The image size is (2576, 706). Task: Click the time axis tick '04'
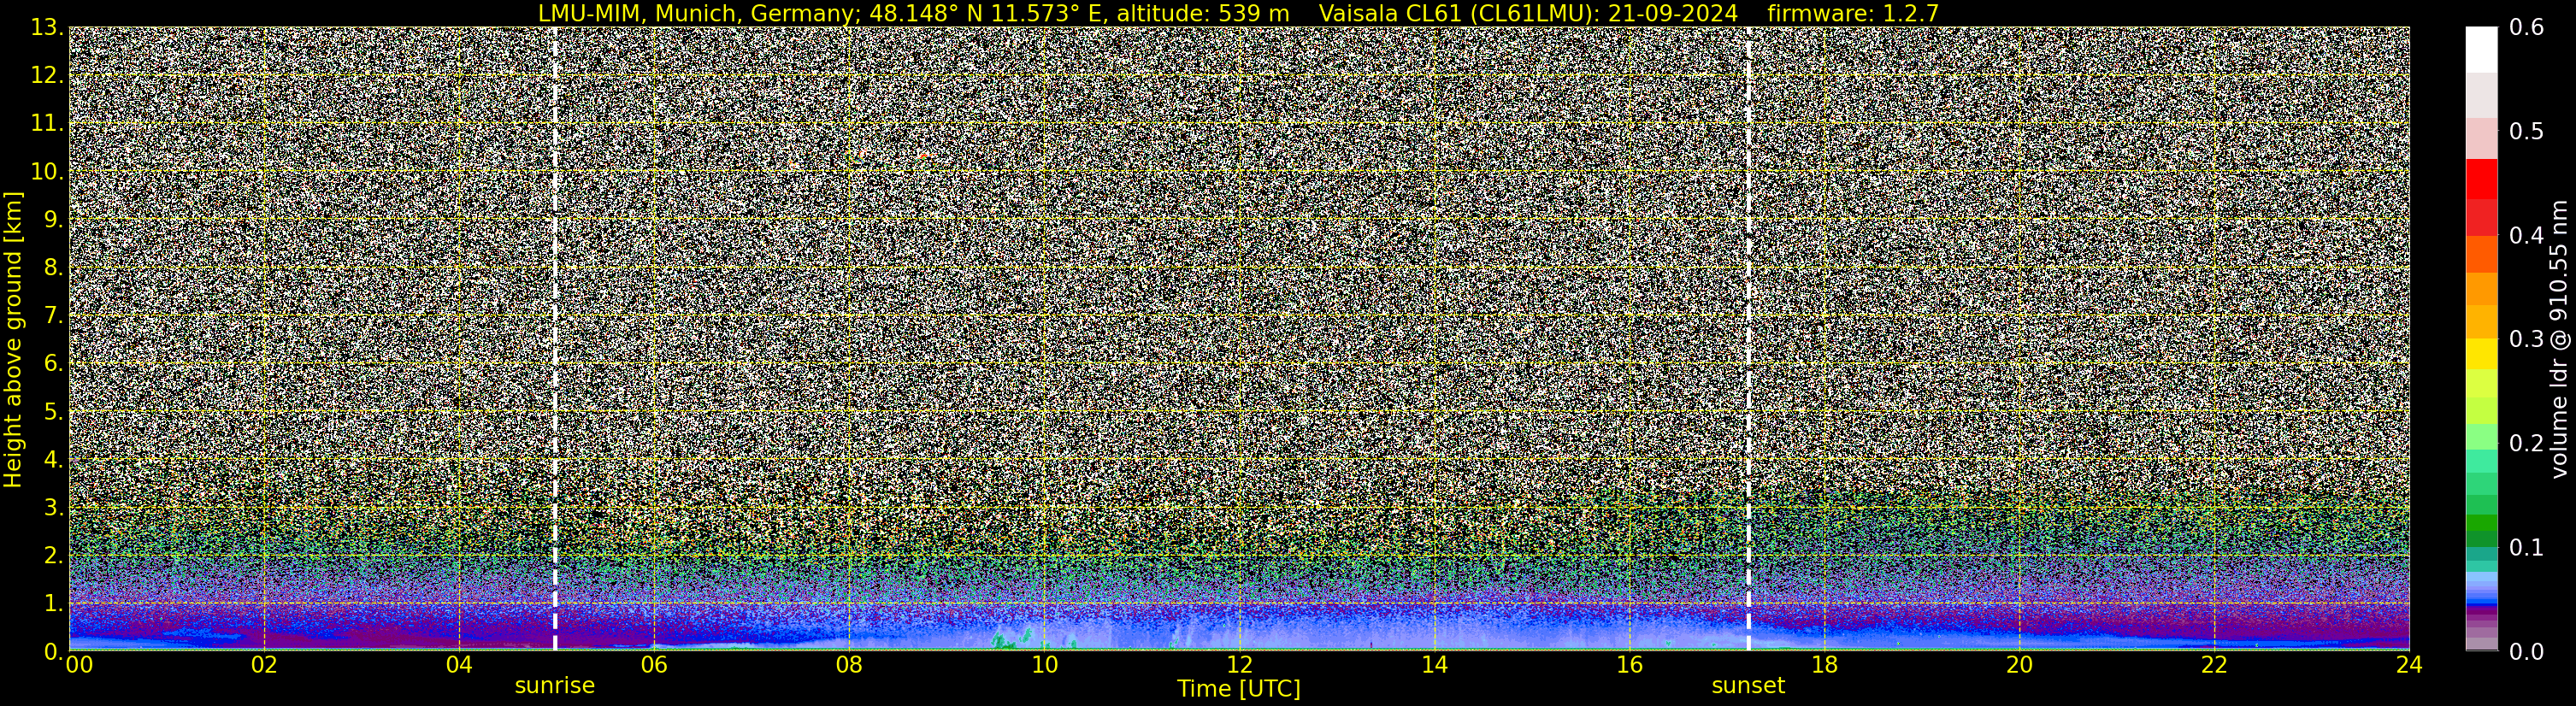(x=459, y=665)
